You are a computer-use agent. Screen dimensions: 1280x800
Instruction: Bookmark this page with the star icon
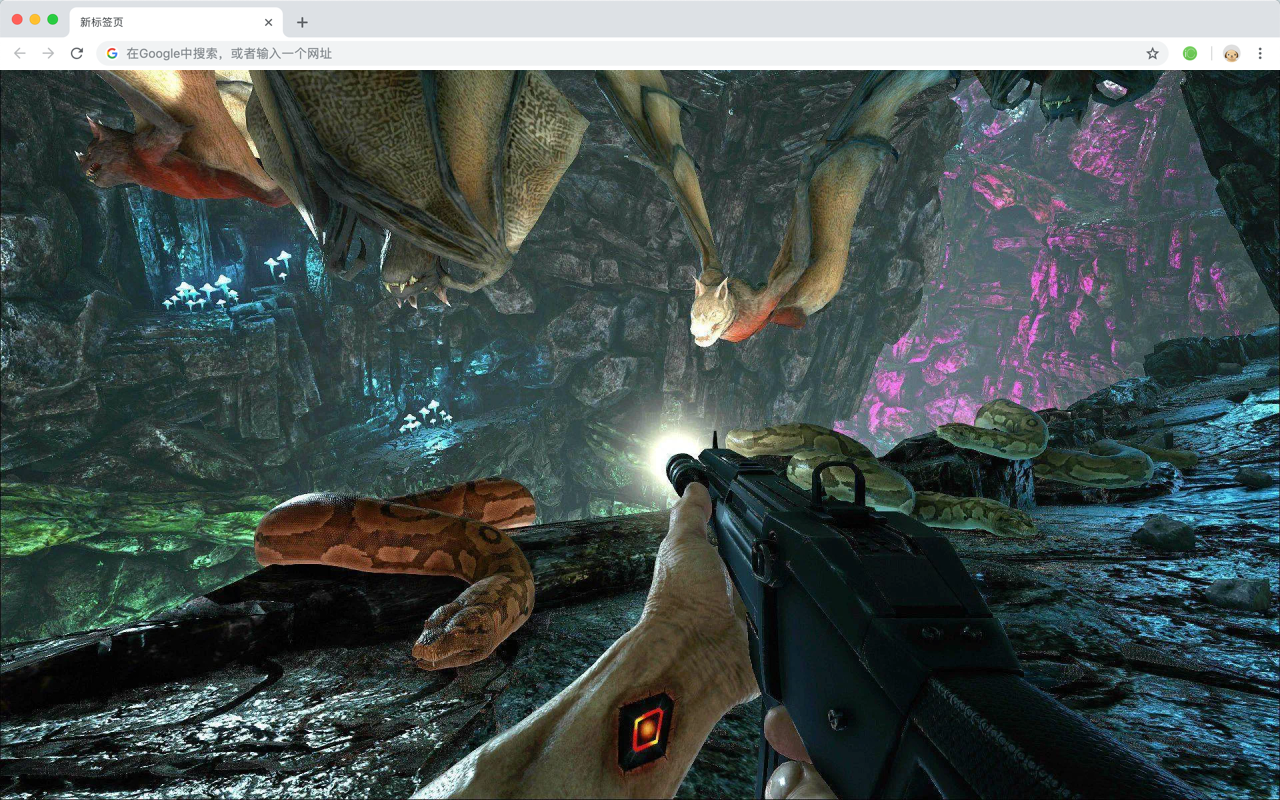[x=1152, y=53]
